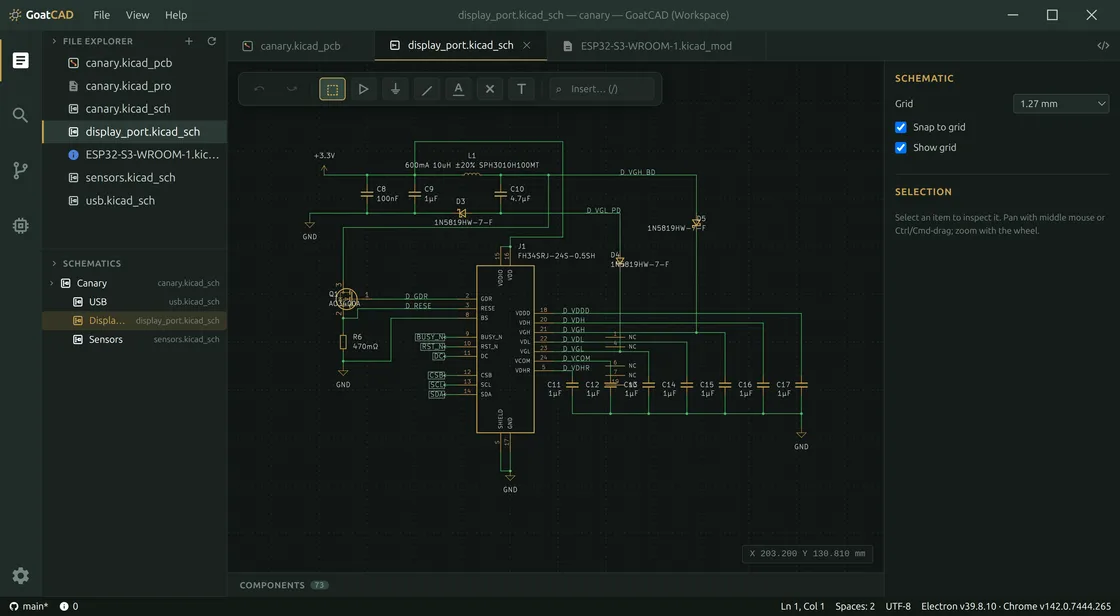Open the File menu

[x=101, y=15]
